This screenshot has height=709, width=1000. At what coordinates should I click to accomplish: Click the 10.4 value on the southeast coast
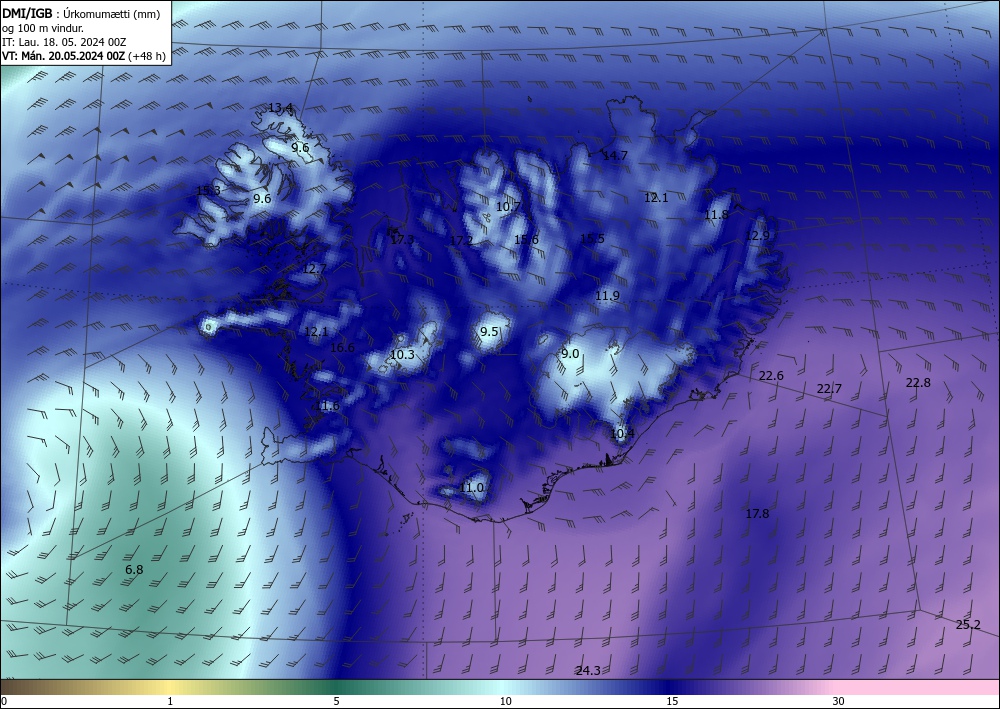click(x=622, y=434)
